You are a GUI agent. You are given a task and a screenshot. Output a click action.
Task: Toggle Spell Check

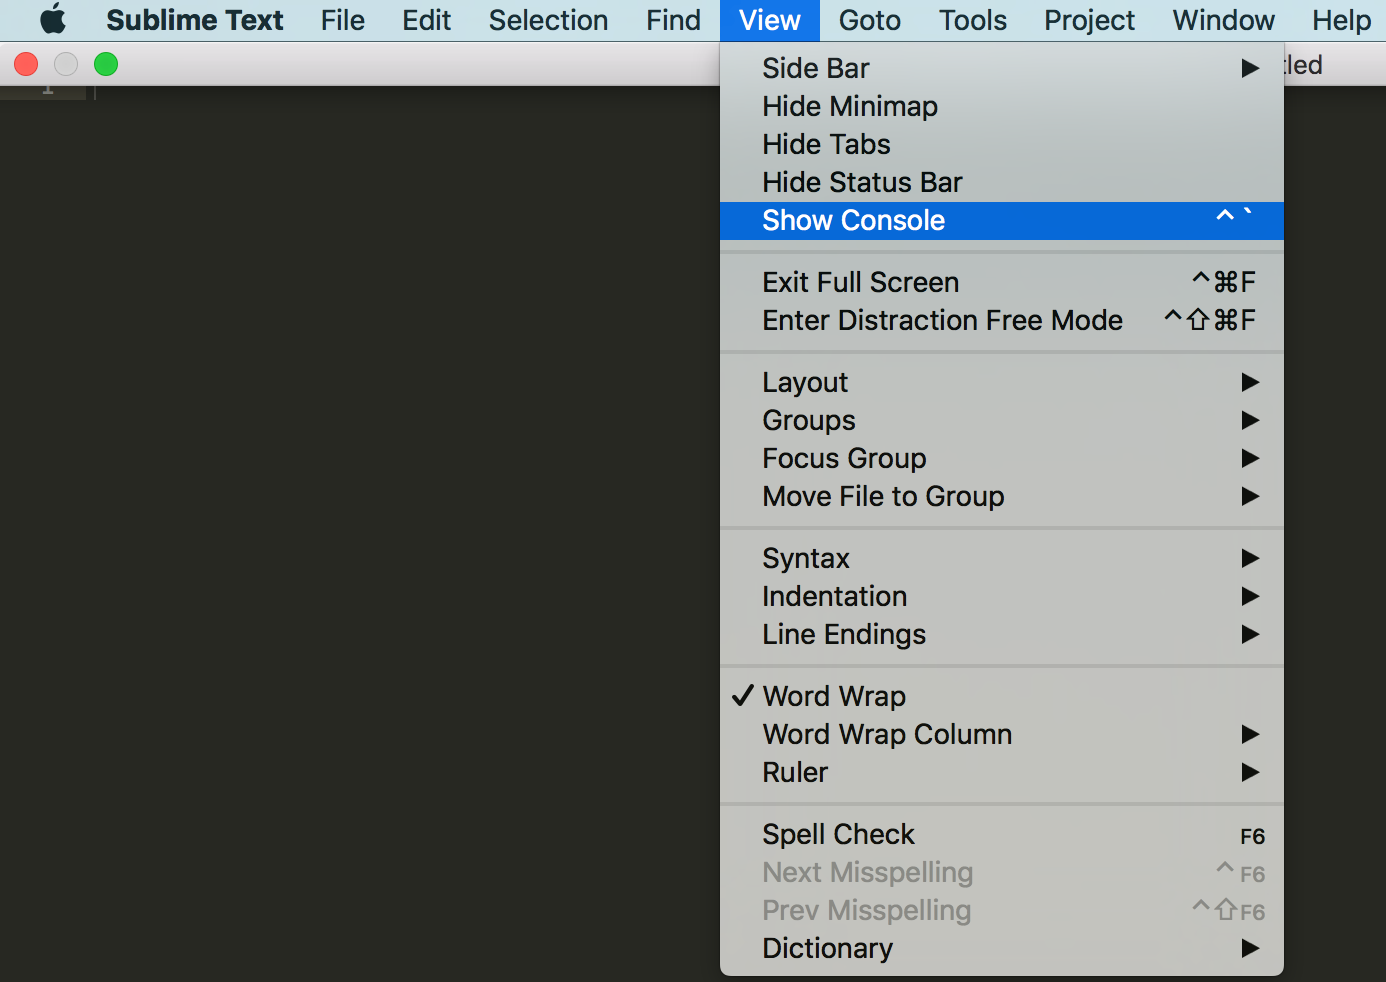pyautogui.click(x=1002, y=834)
